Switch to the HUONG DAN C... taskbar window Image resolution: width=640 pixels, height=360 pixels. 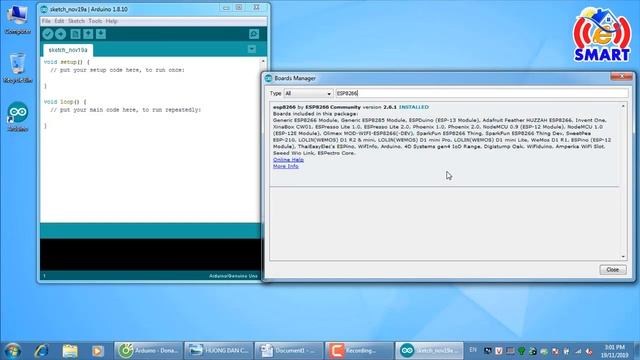coord(219,351)
